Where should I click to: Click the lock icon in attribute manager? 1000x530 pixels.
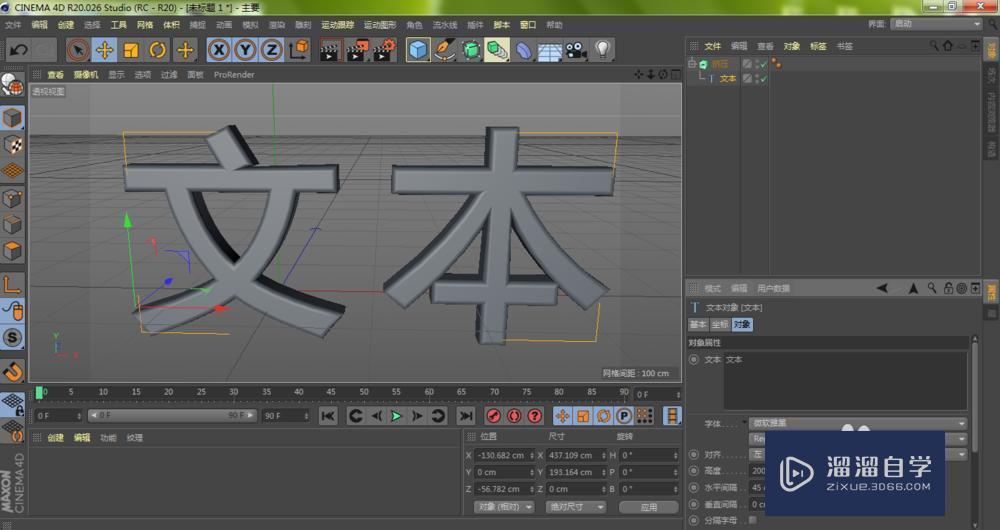pos(948,288)
